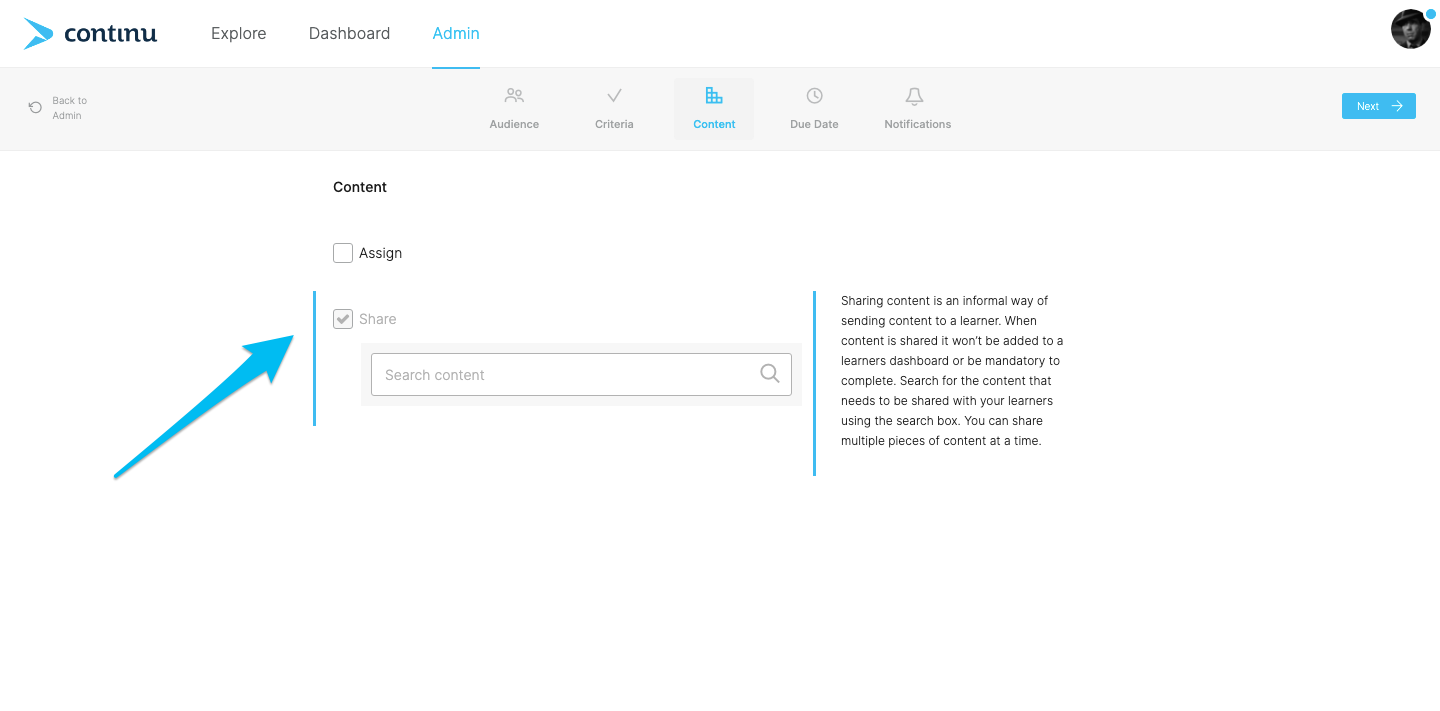
Task: Switch to the Audience step
Action: pyautogui.click(x=514, y=109)
